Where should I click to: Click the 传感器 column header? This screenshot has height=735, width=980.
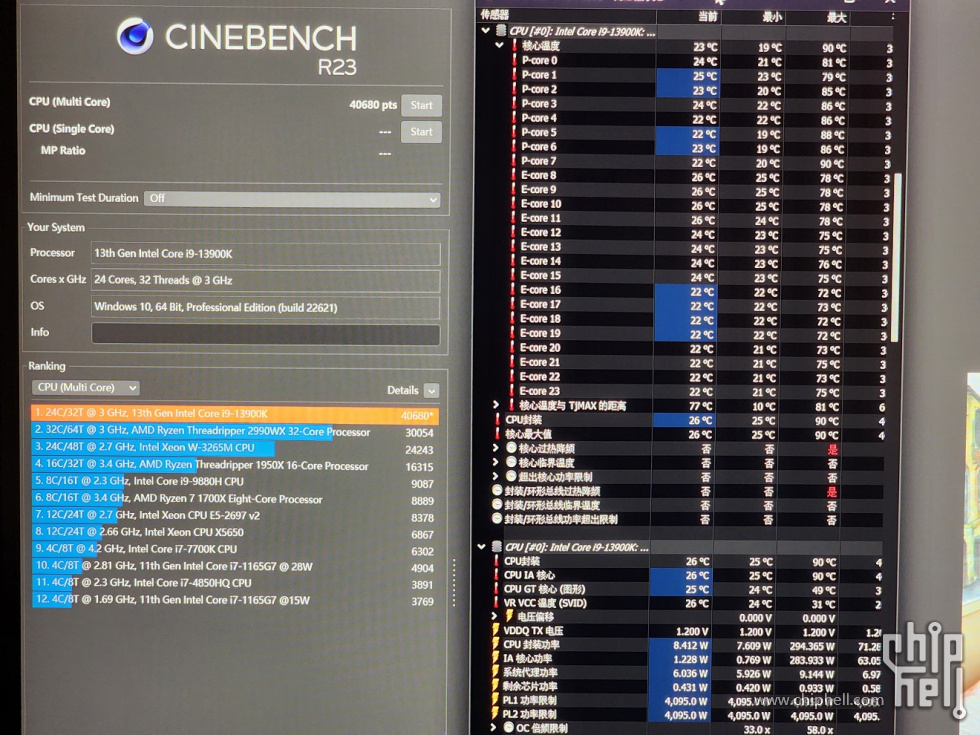click(494, 15)
